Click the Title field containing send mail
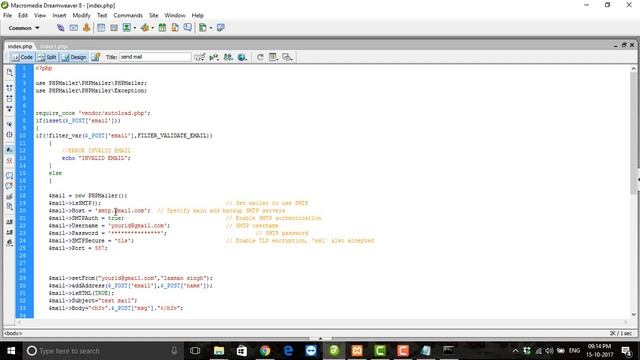 coord(155,57)
